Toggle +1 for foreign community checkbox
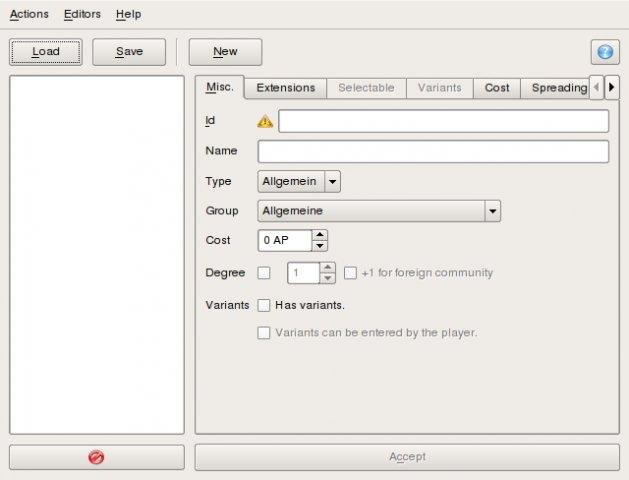Image resolution: width=629 pixels, height=480 pixels. 350,273
